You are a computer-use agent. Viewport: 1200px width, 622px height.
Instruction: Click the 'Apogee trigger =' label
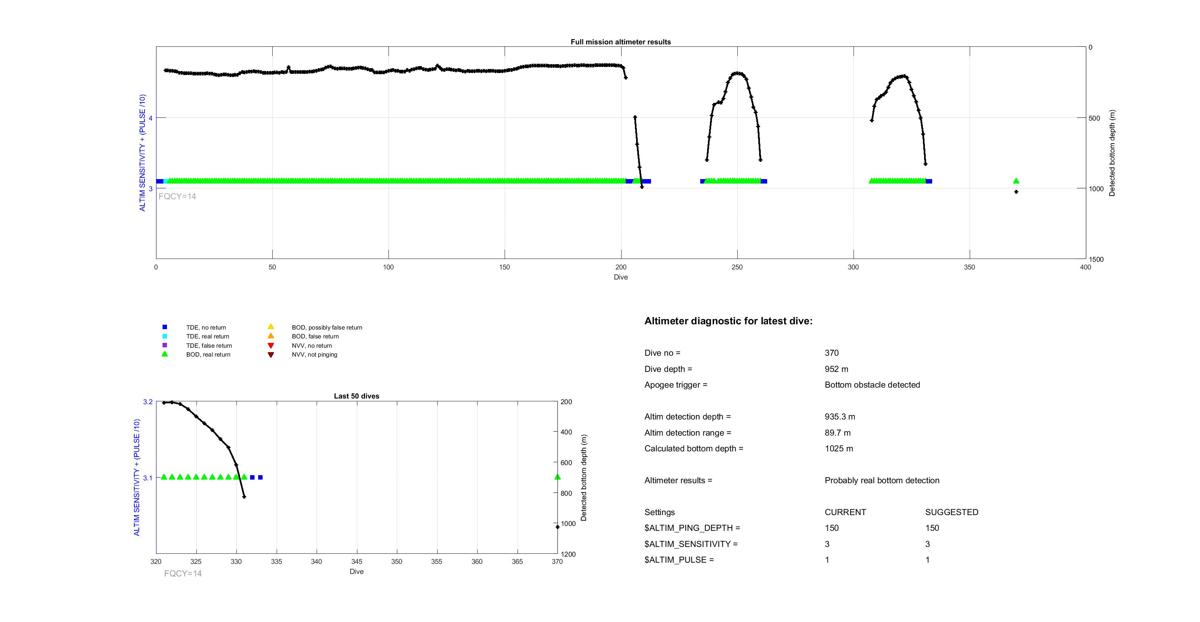(x=675, y=385)
